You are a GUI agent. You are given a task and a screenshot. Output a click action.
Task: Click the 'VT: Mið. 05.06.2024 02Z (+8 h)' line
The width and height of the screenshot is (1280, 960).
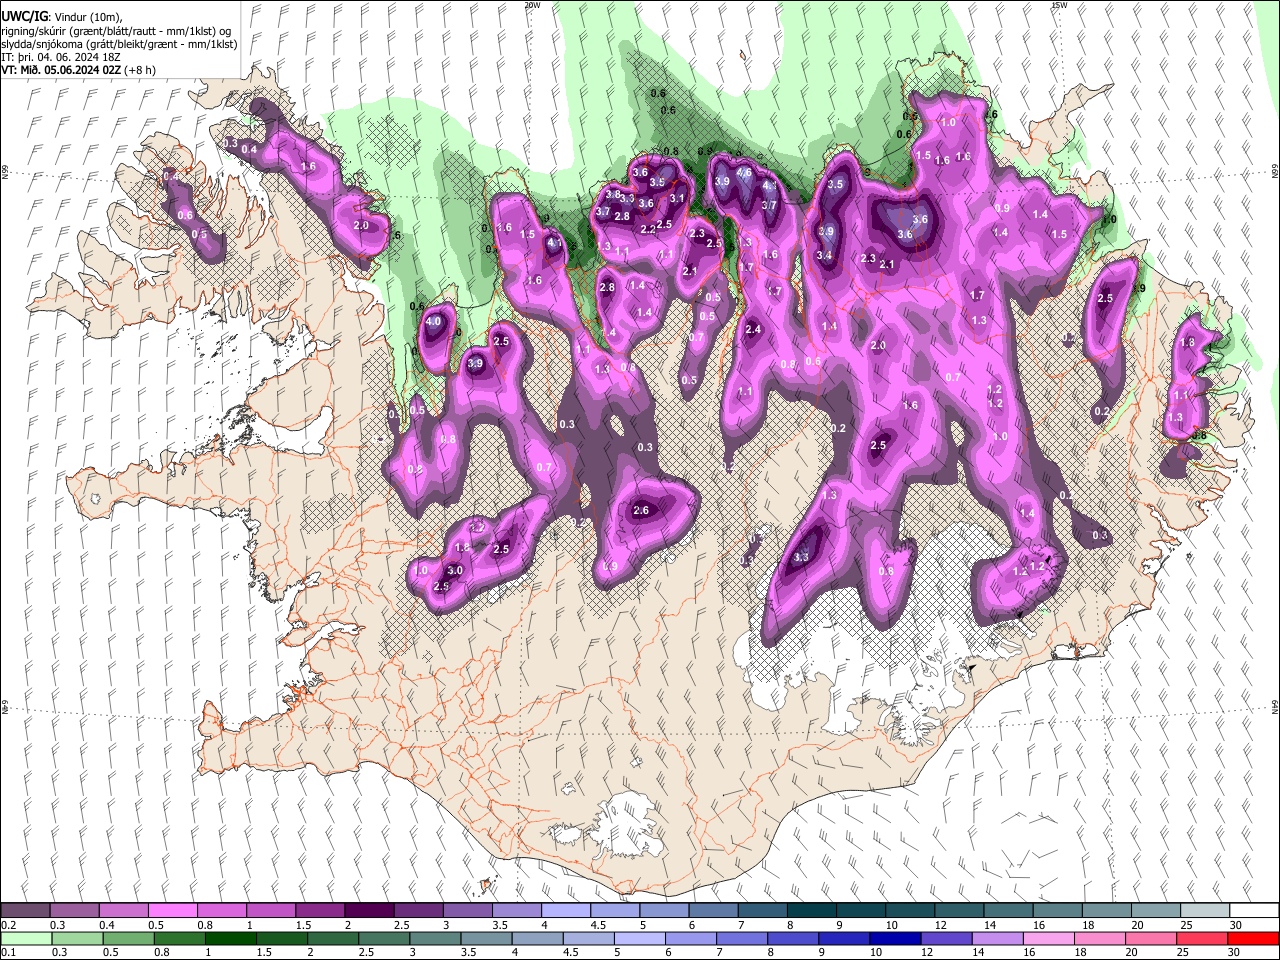(79, 70)
